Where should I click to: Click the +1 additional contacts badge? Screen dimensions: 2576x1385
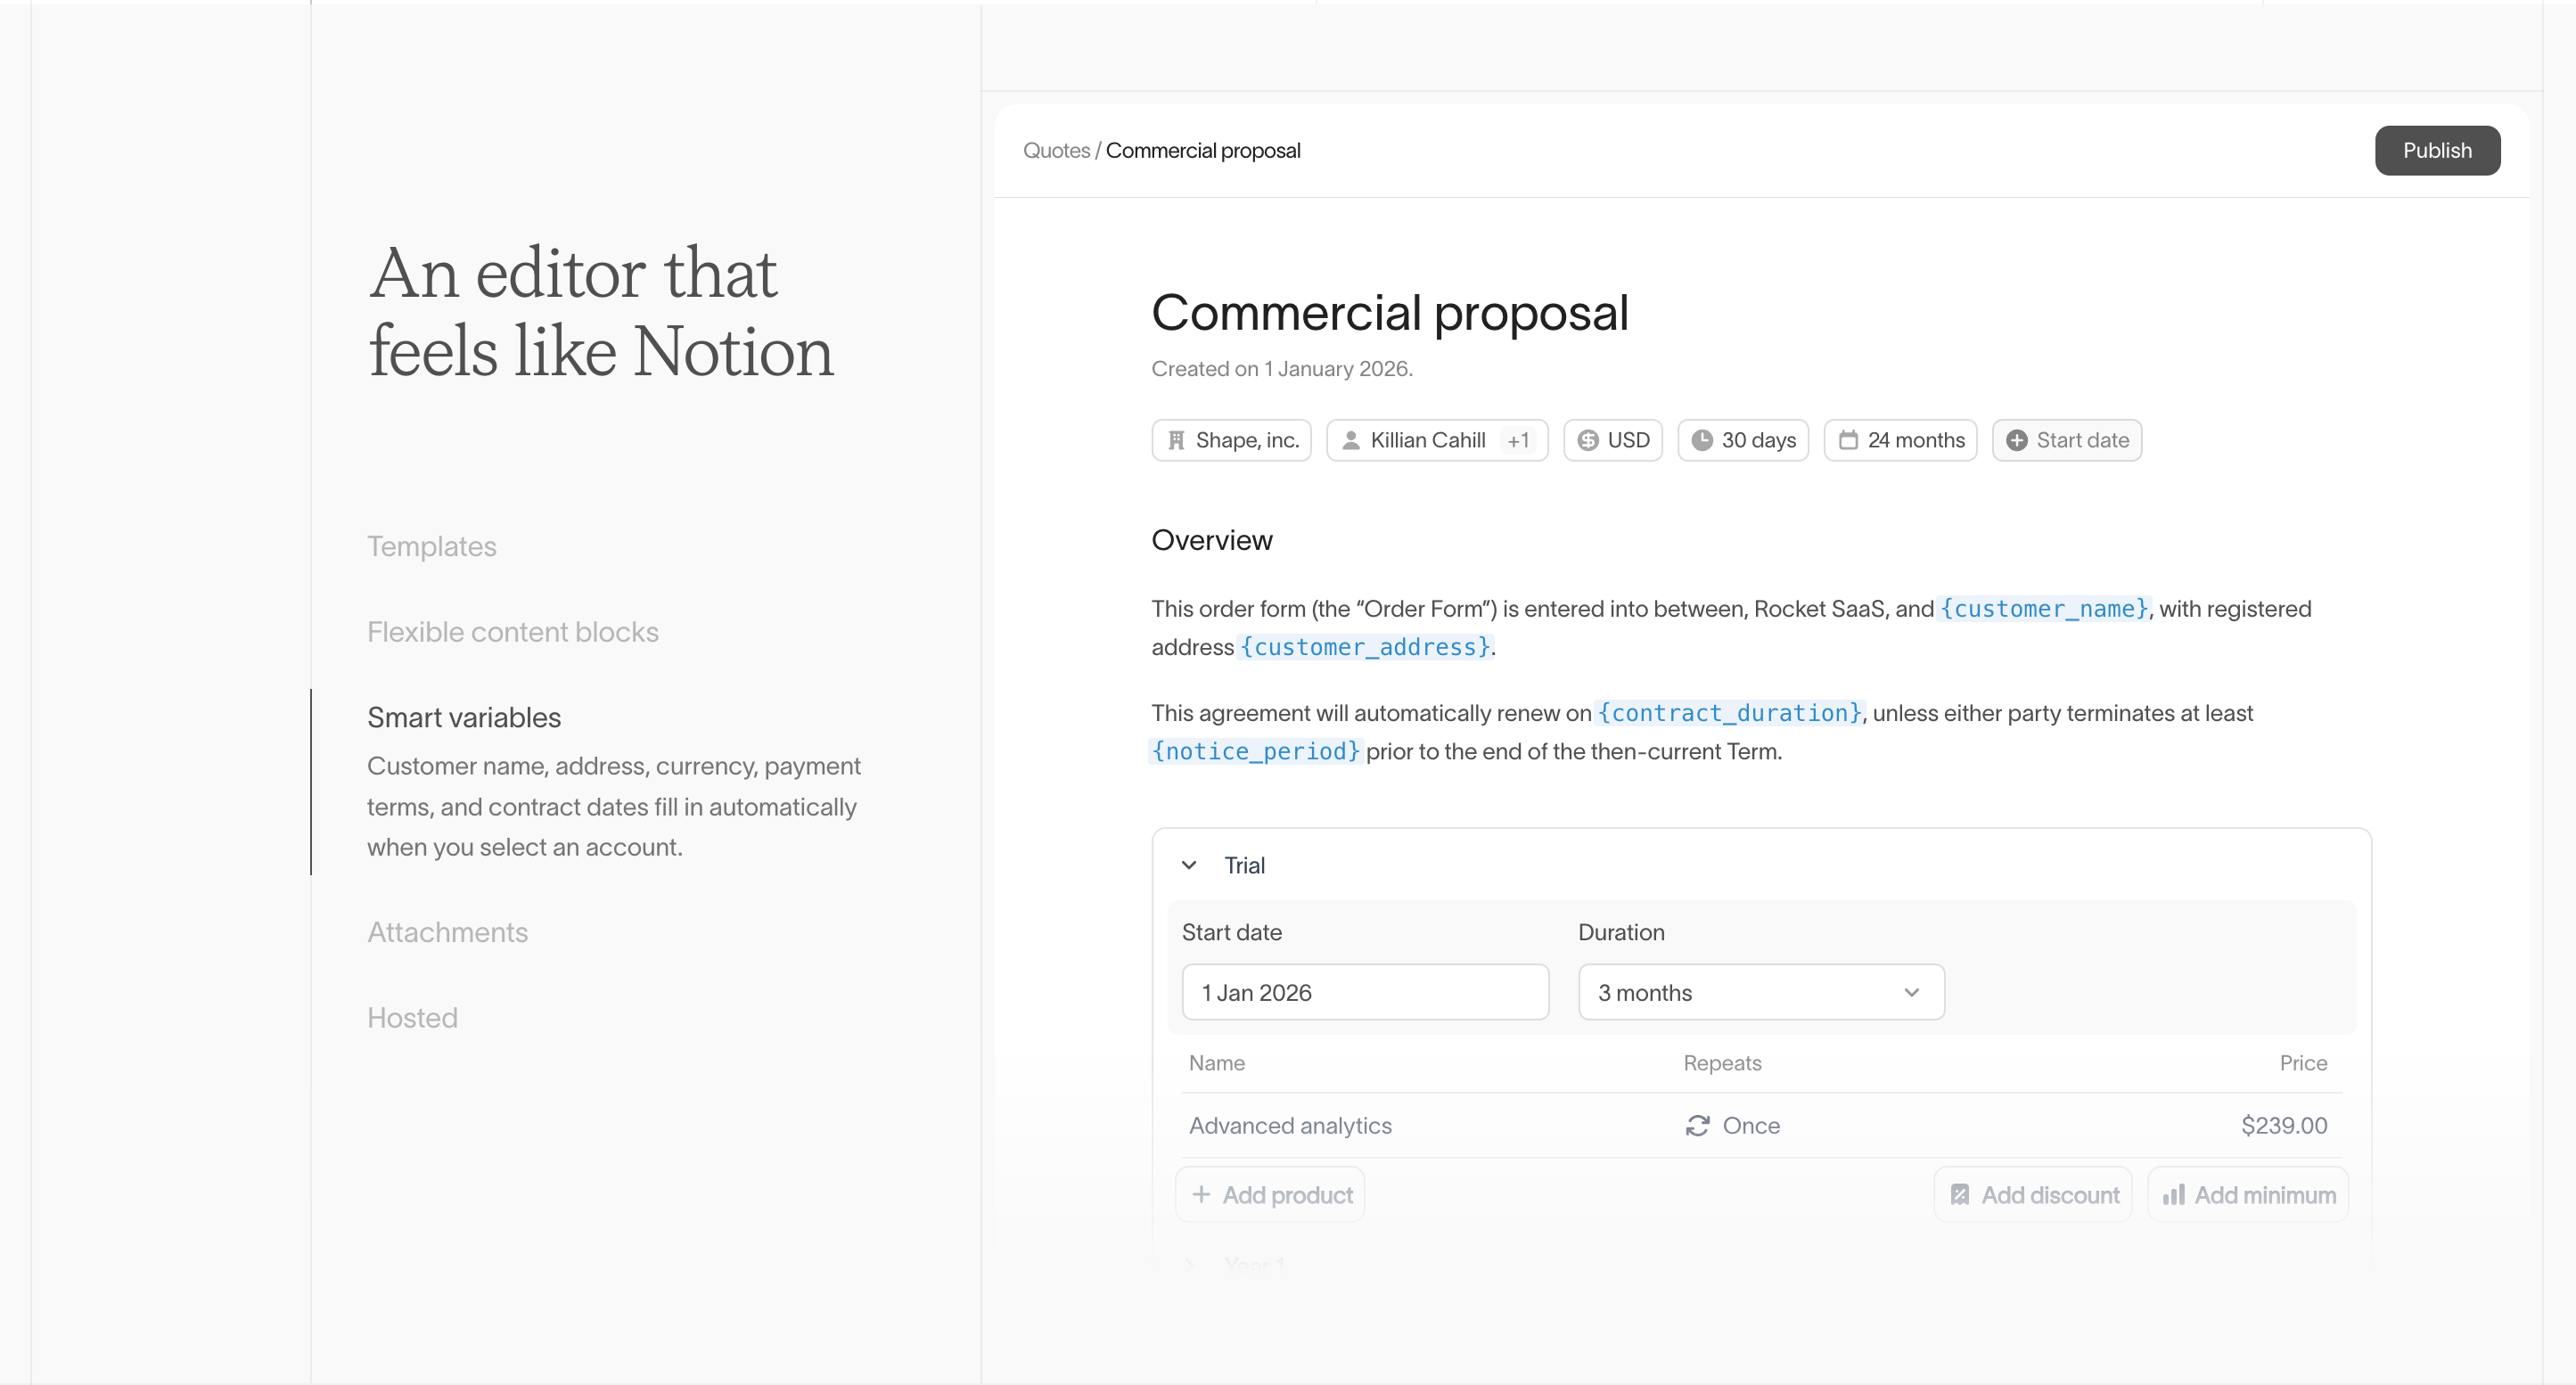[x=1518, y=441]
